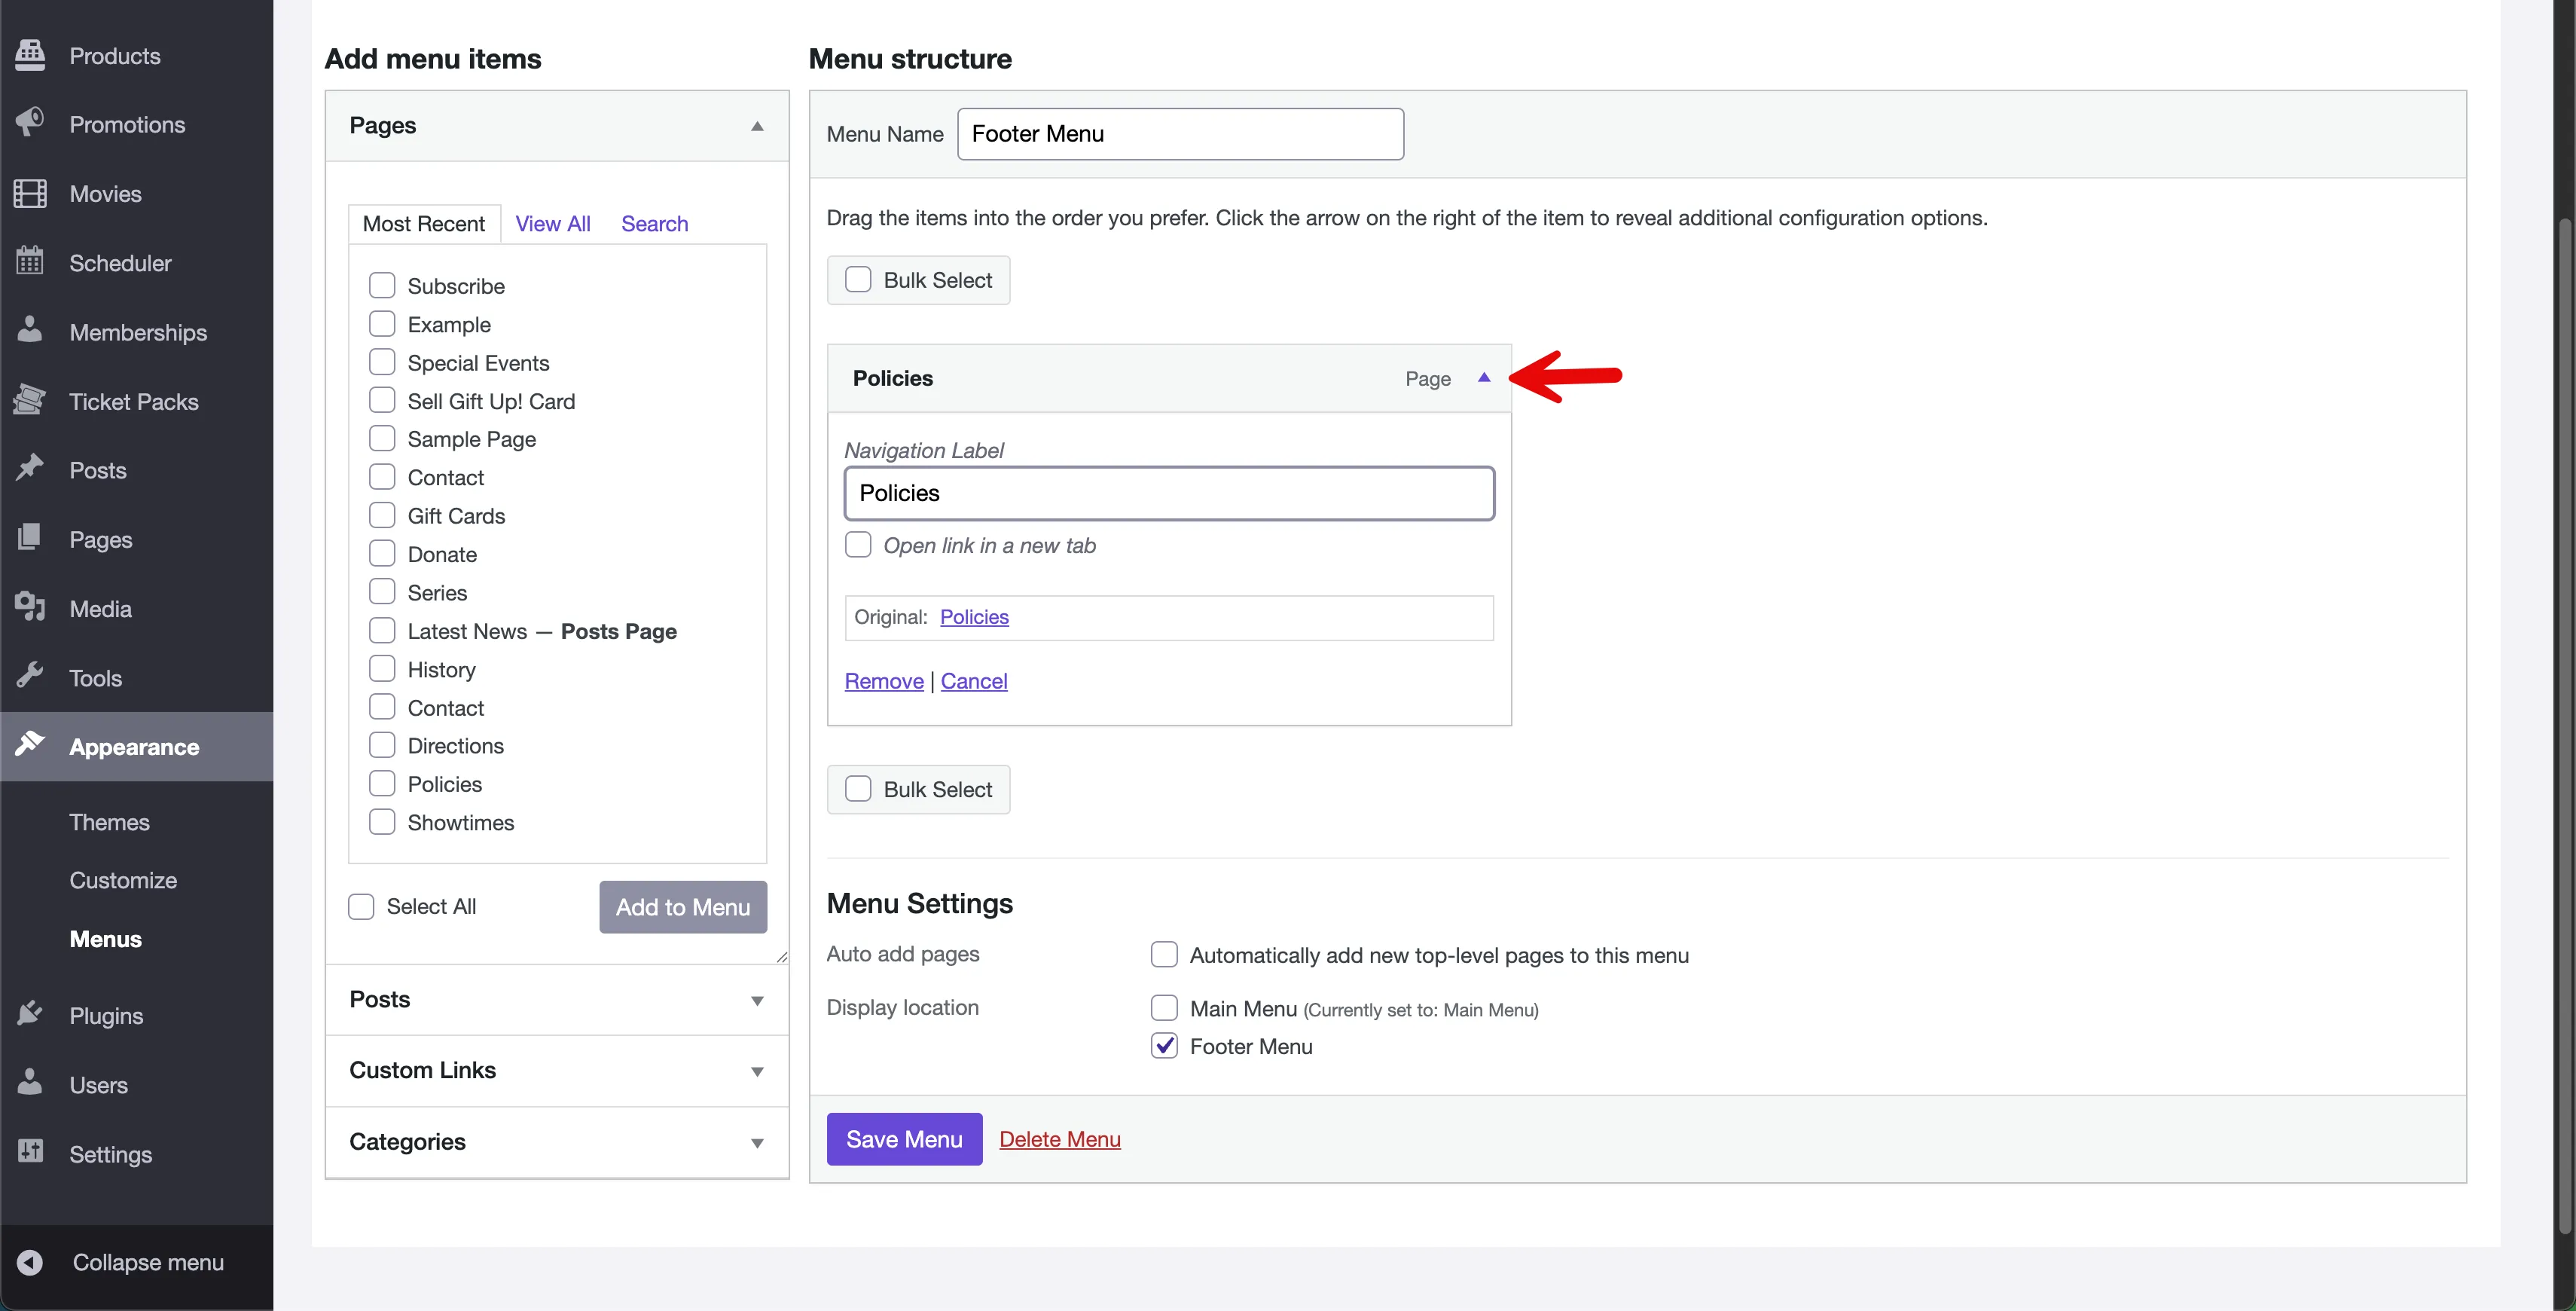Click the Settings sliders icon

[x=30, y=1153]
